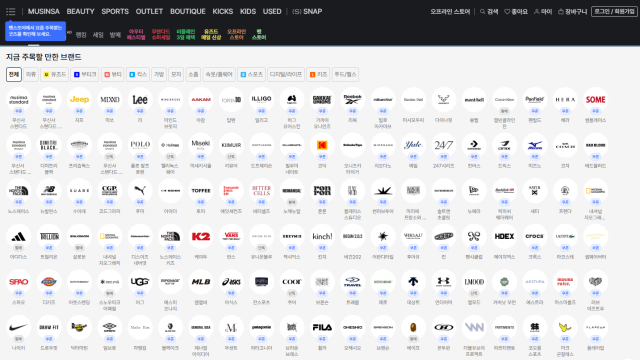Screen dimensions: 640x360
Task: Switch to the SPORTS section
Action: click(x=115, y=11)
